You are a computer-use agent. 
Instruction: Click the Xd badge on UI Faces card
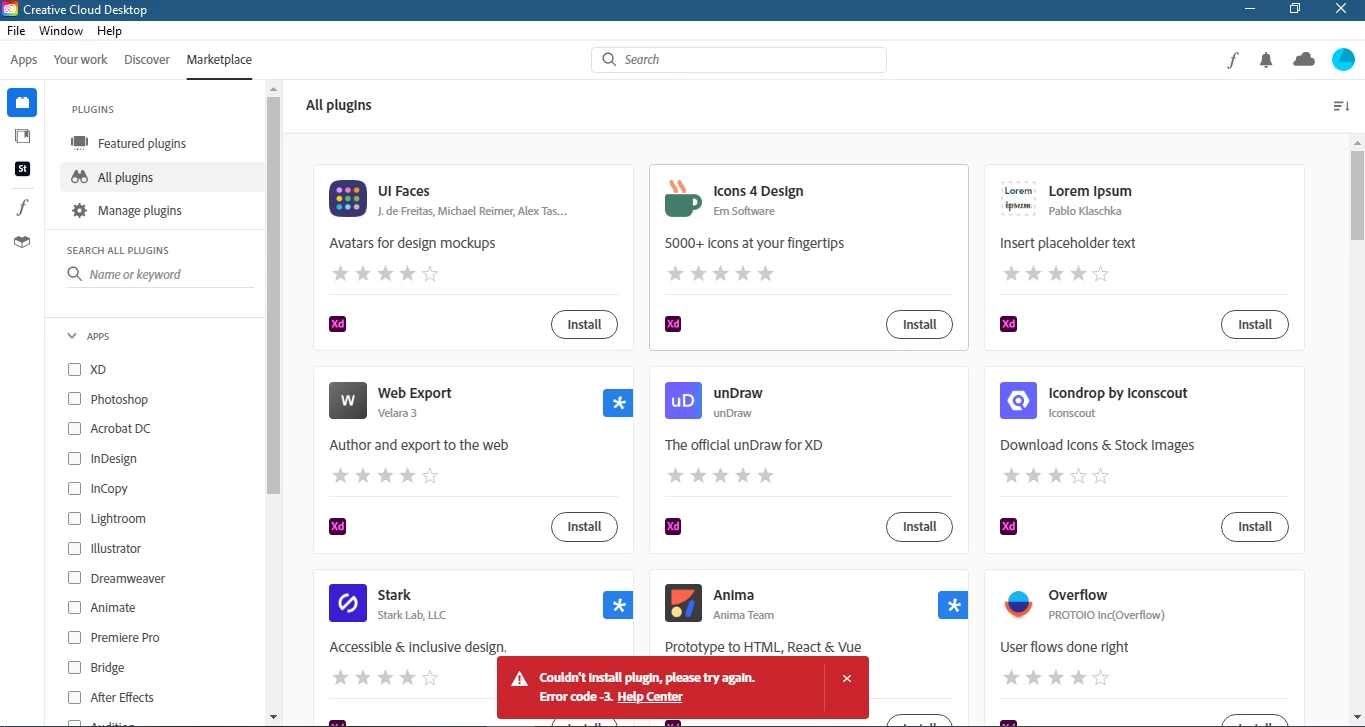[x=338, y=324]
